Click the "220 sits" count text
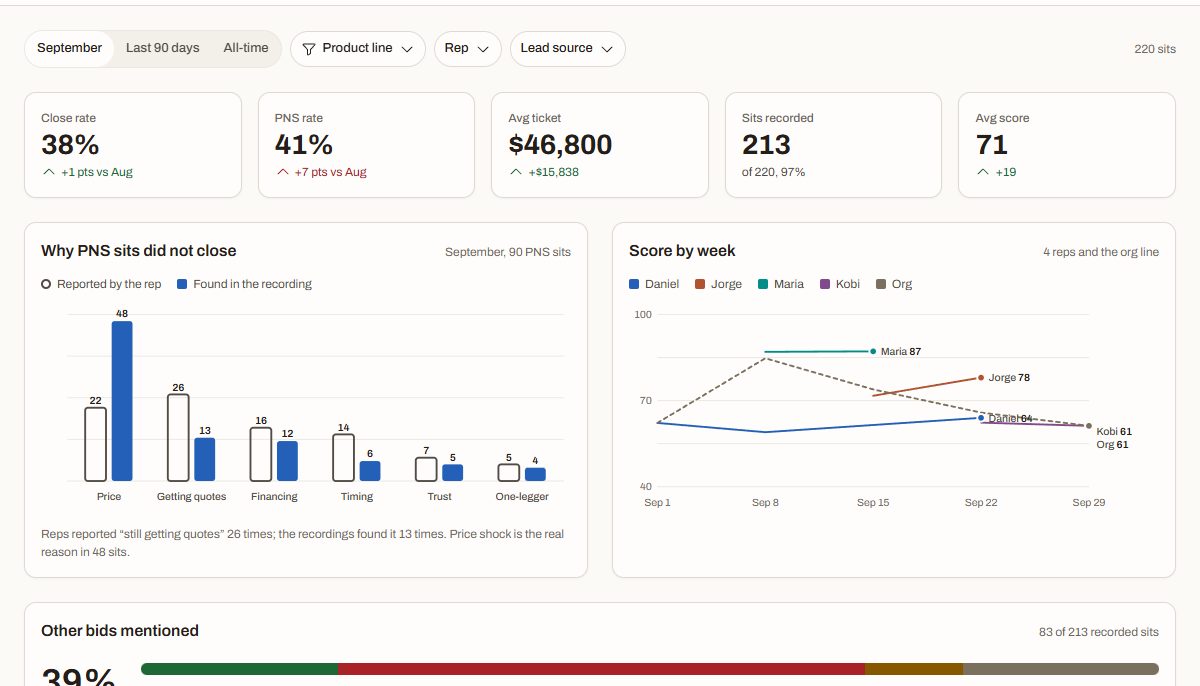Viewport: 1200px width, 686px height. coord(1155,49)
